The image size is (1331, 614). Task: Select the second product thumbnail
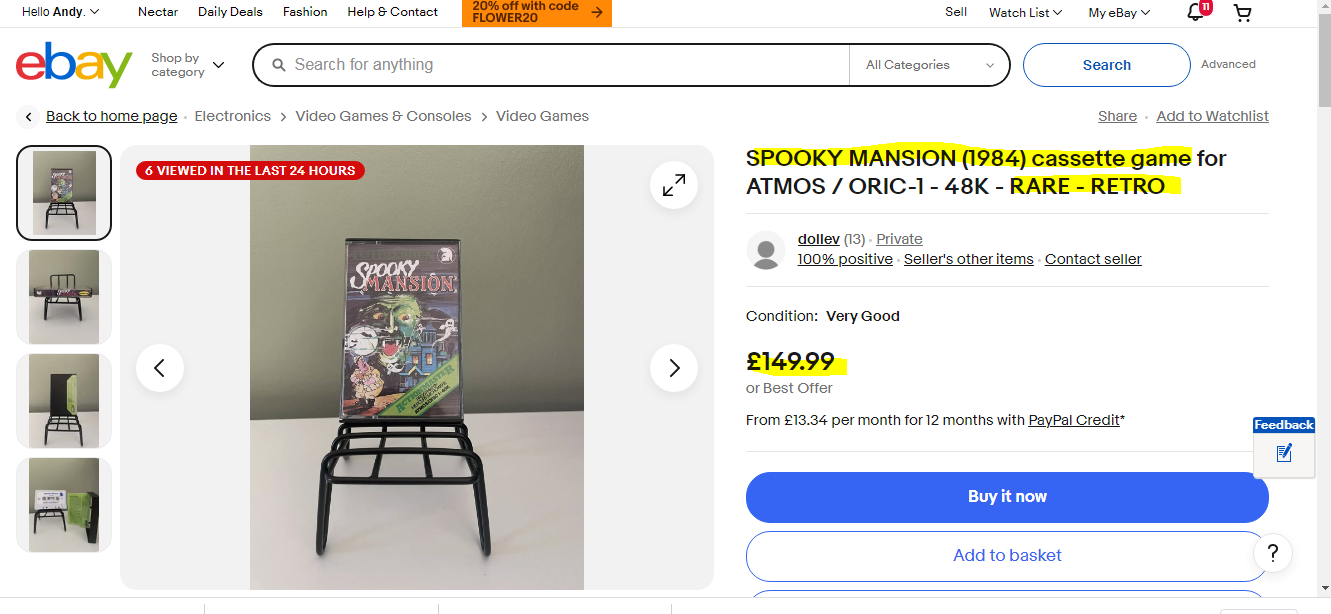click(64, 297)
